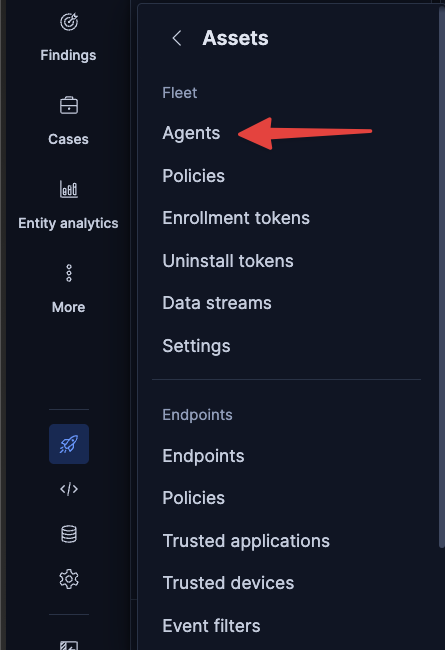Open Uninstall tokens
The width and height of the screenshot is (445, 650).
pyautogui.click(x=228, y=261)
